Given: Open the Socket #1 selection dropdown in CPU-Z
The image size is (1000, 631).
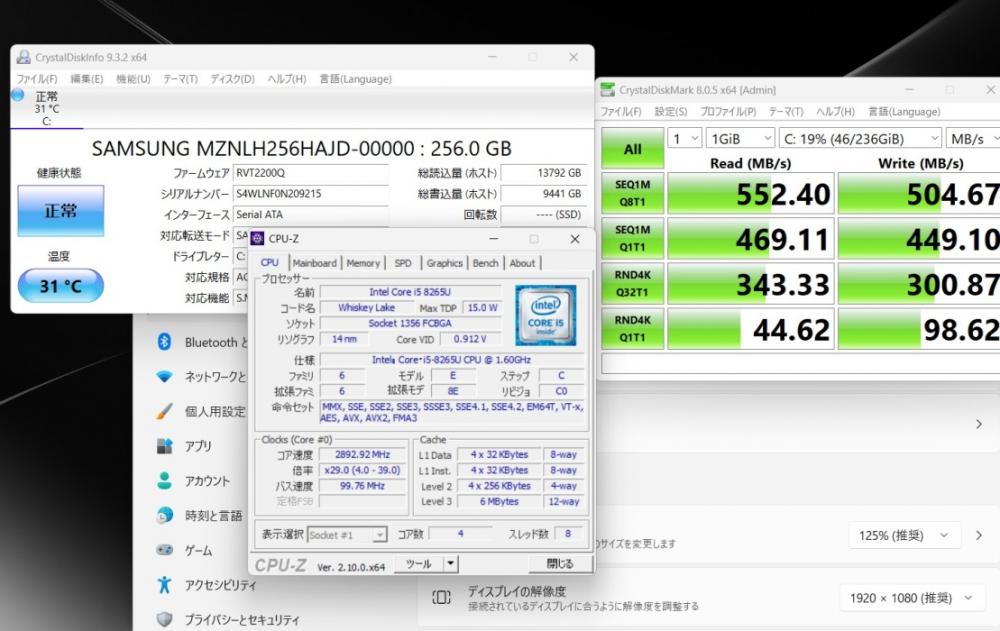Looking at the screenshot, I should (347, 535).
